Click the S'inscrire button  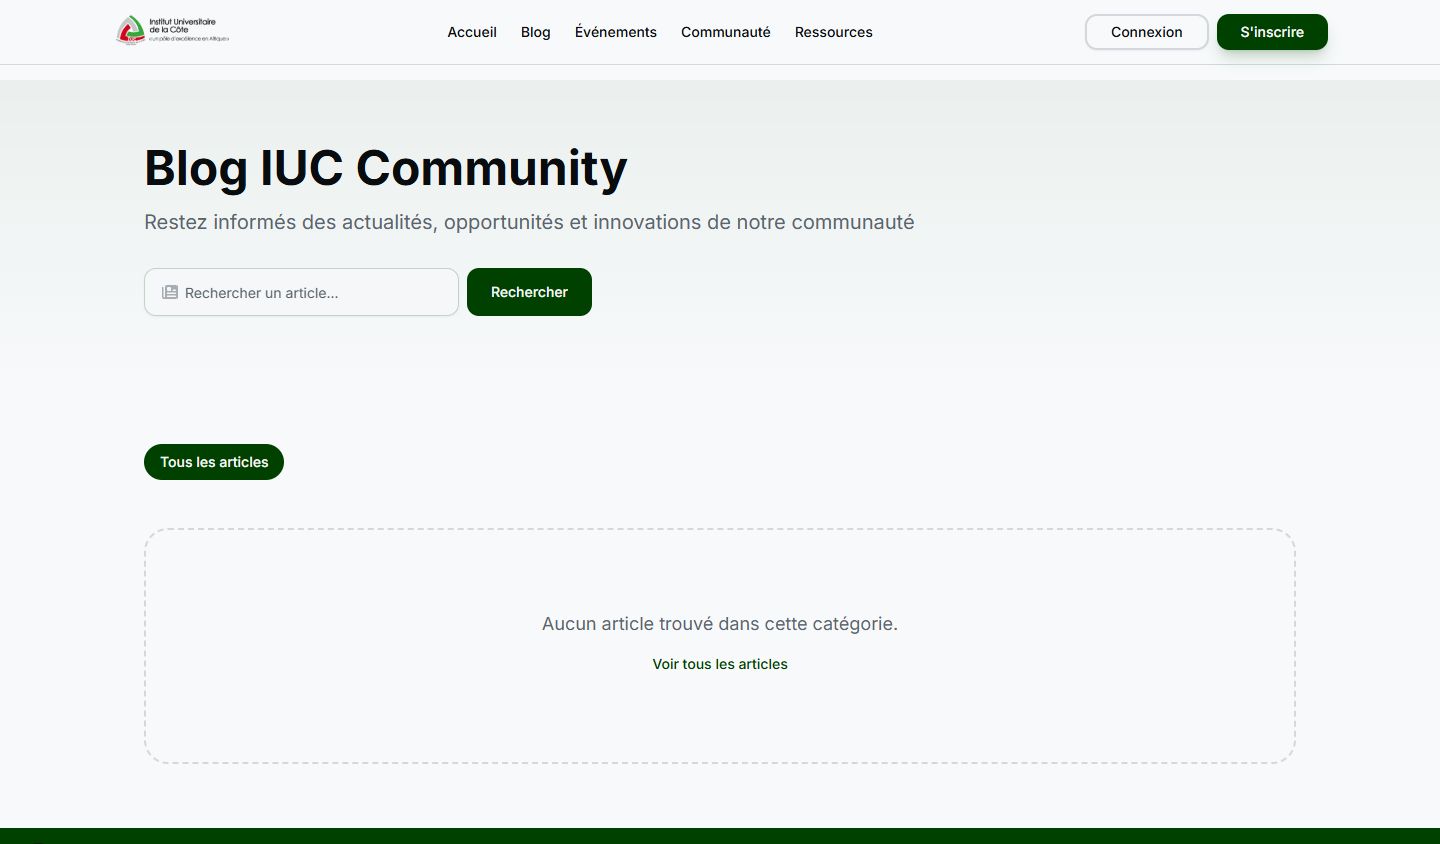[1272, 32]
